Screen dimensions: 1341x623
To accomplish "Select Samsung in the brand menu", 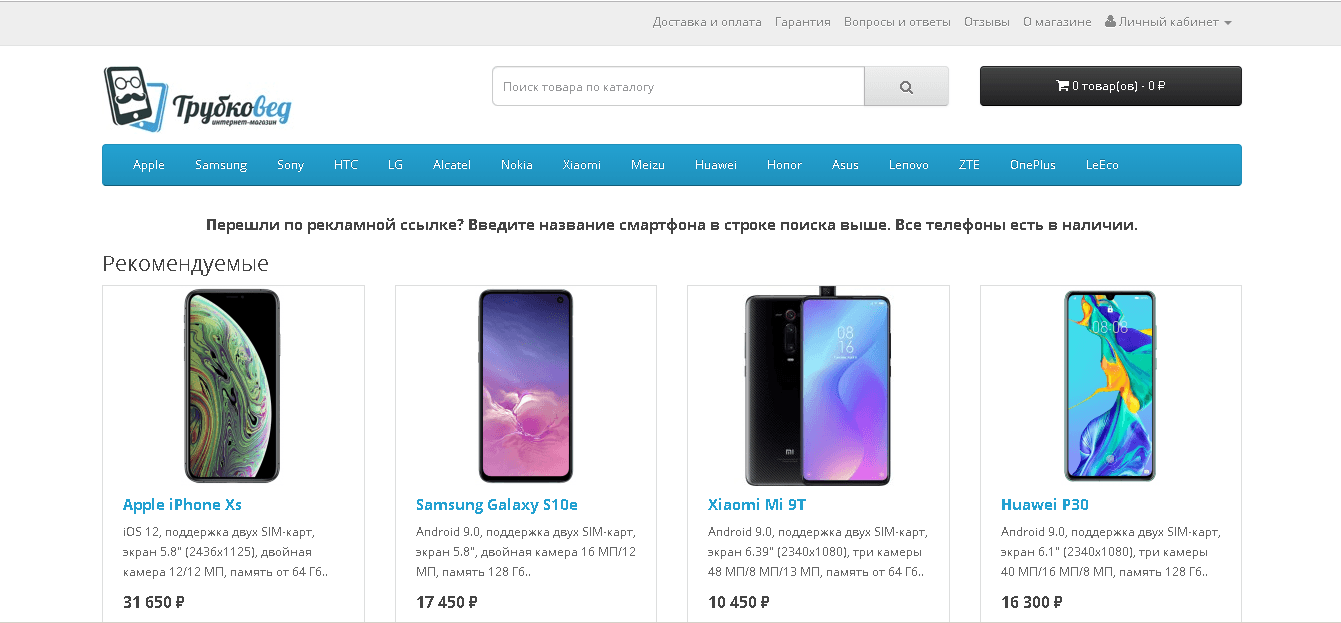I will [x=221, y=165].
